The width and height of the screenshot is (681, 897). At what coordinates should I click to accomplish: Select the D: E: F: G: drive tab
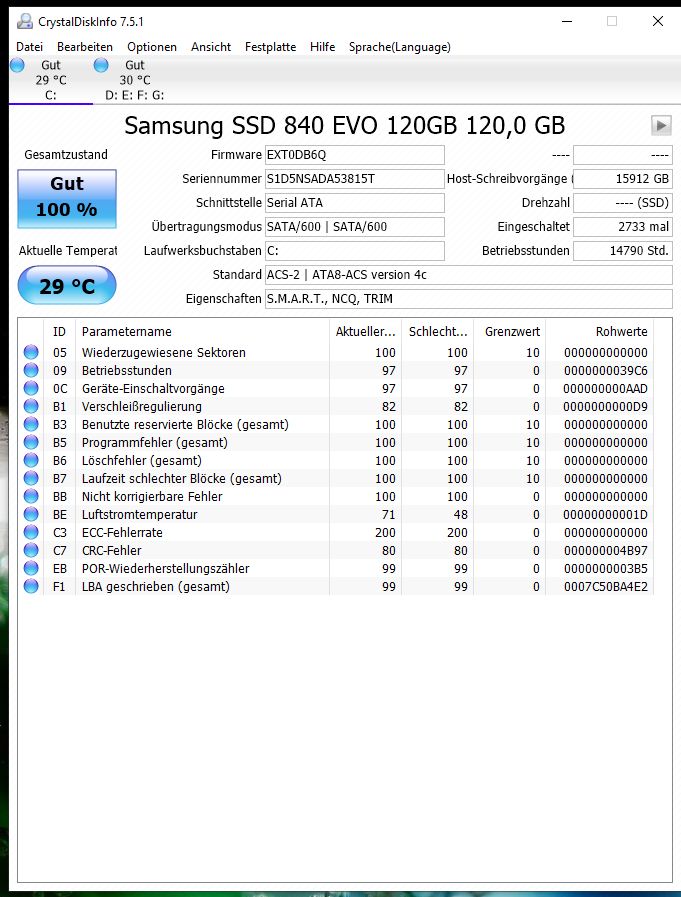(x=135, y=80)
